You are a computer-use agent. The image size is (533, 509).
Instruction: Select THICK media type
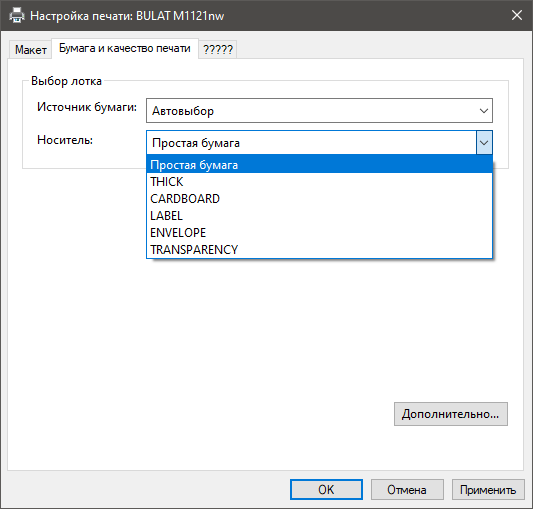(319, 182)
